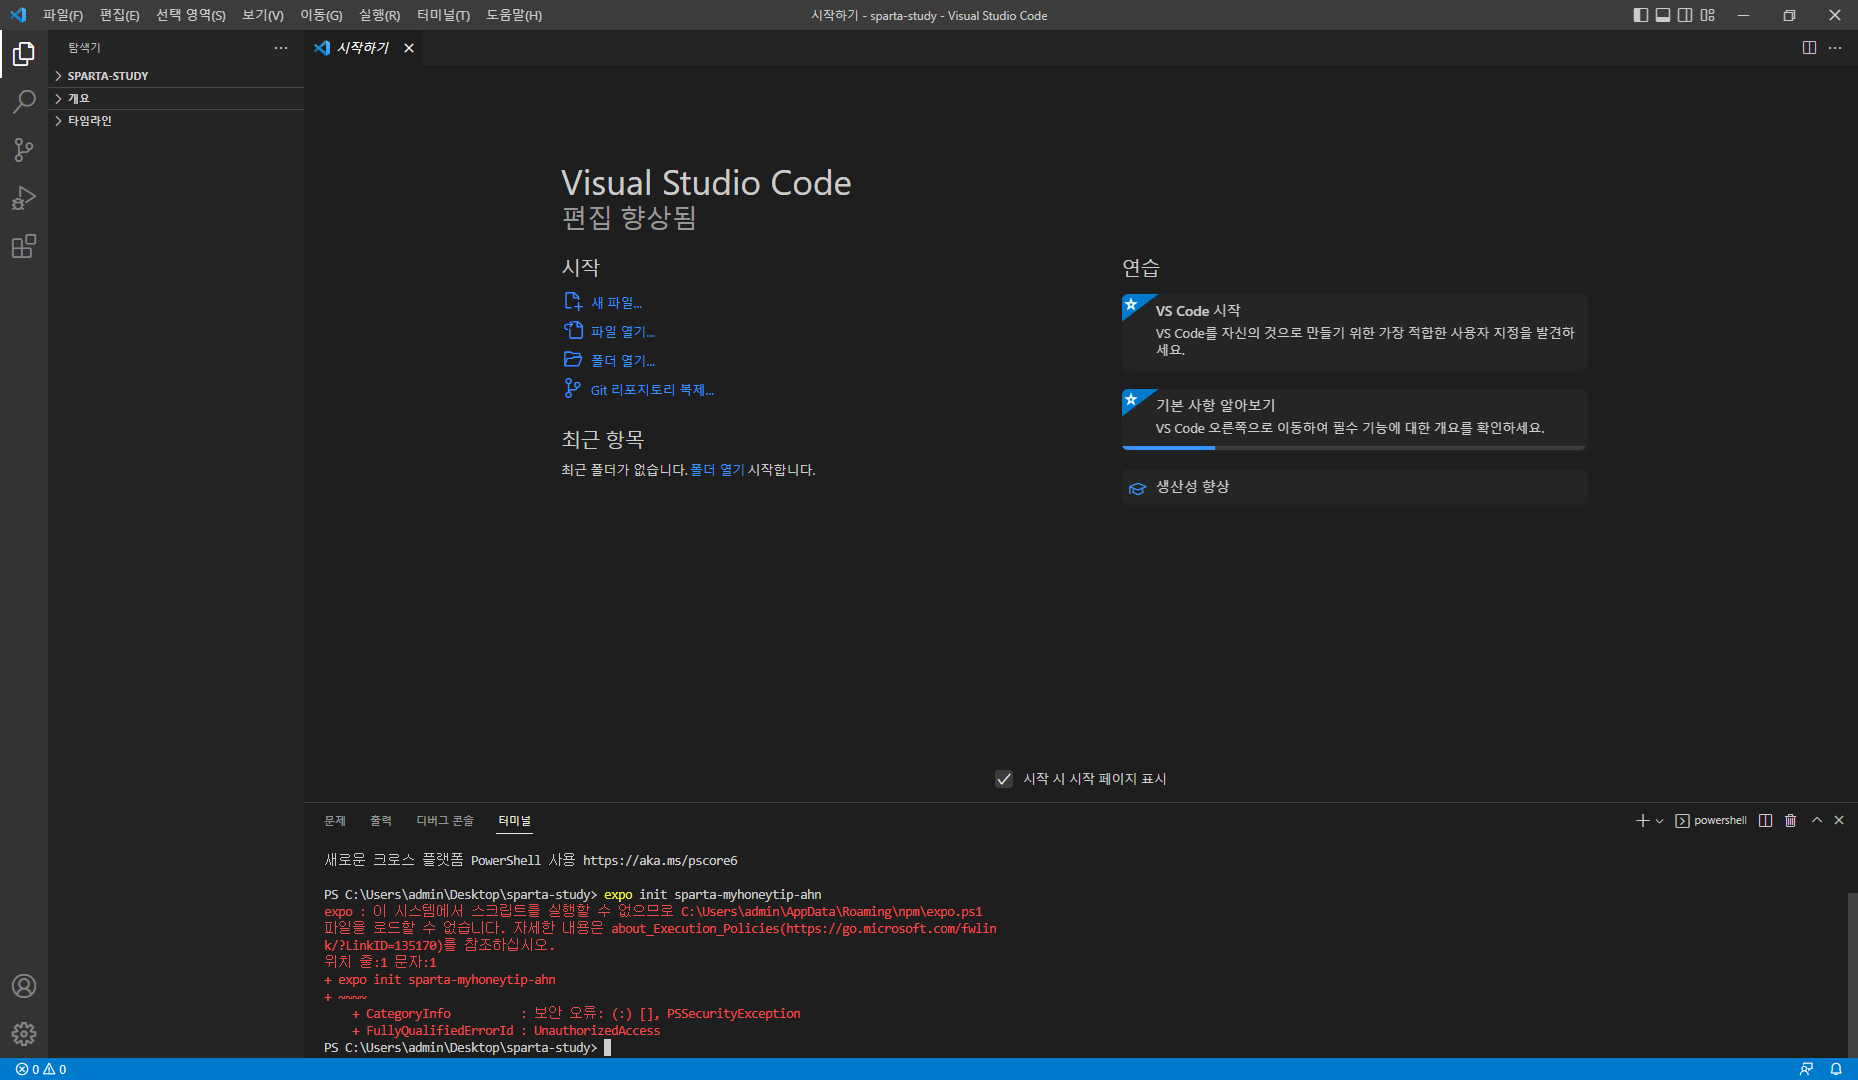Split the terminal pane
The height and width of the screenshot is (1080, 1858).
coord(1766,821)
